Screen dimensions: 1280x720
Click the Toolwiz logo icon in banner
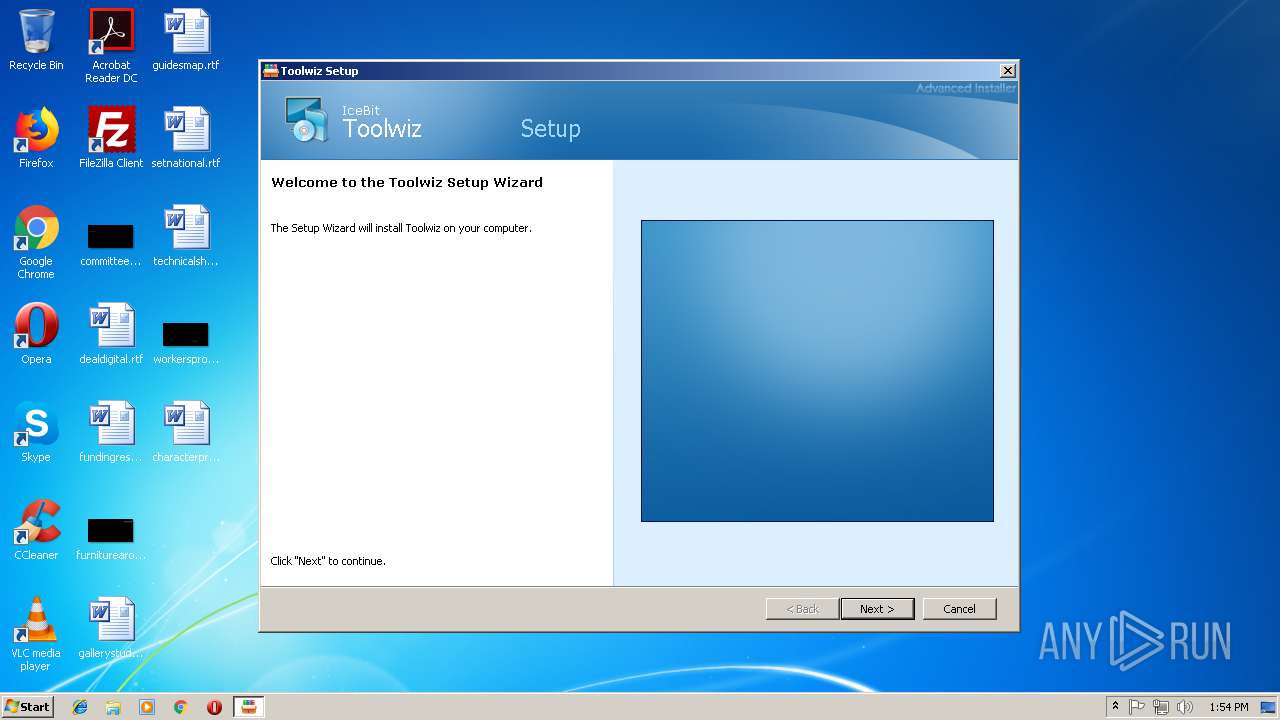pos(306,119)
